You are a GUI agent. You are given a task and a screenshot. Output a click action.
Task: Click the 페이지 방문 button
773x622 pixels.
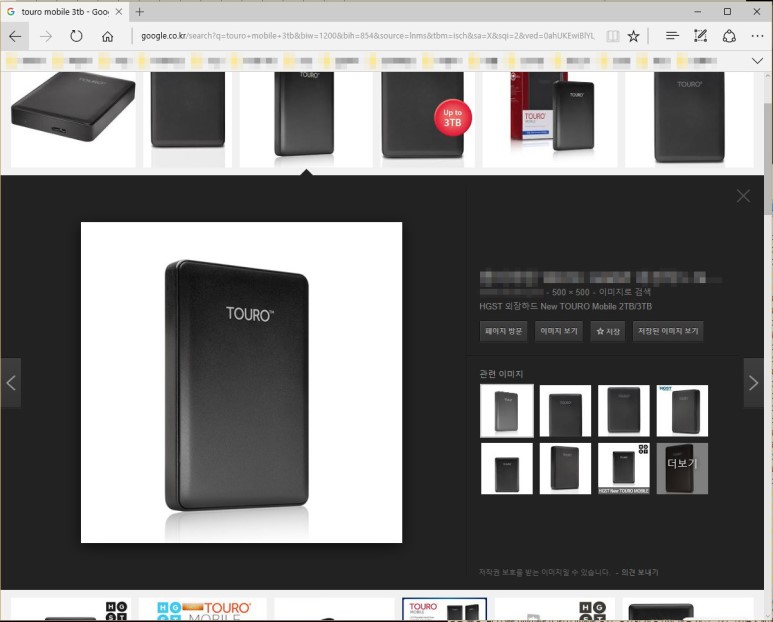pos(503,331)
